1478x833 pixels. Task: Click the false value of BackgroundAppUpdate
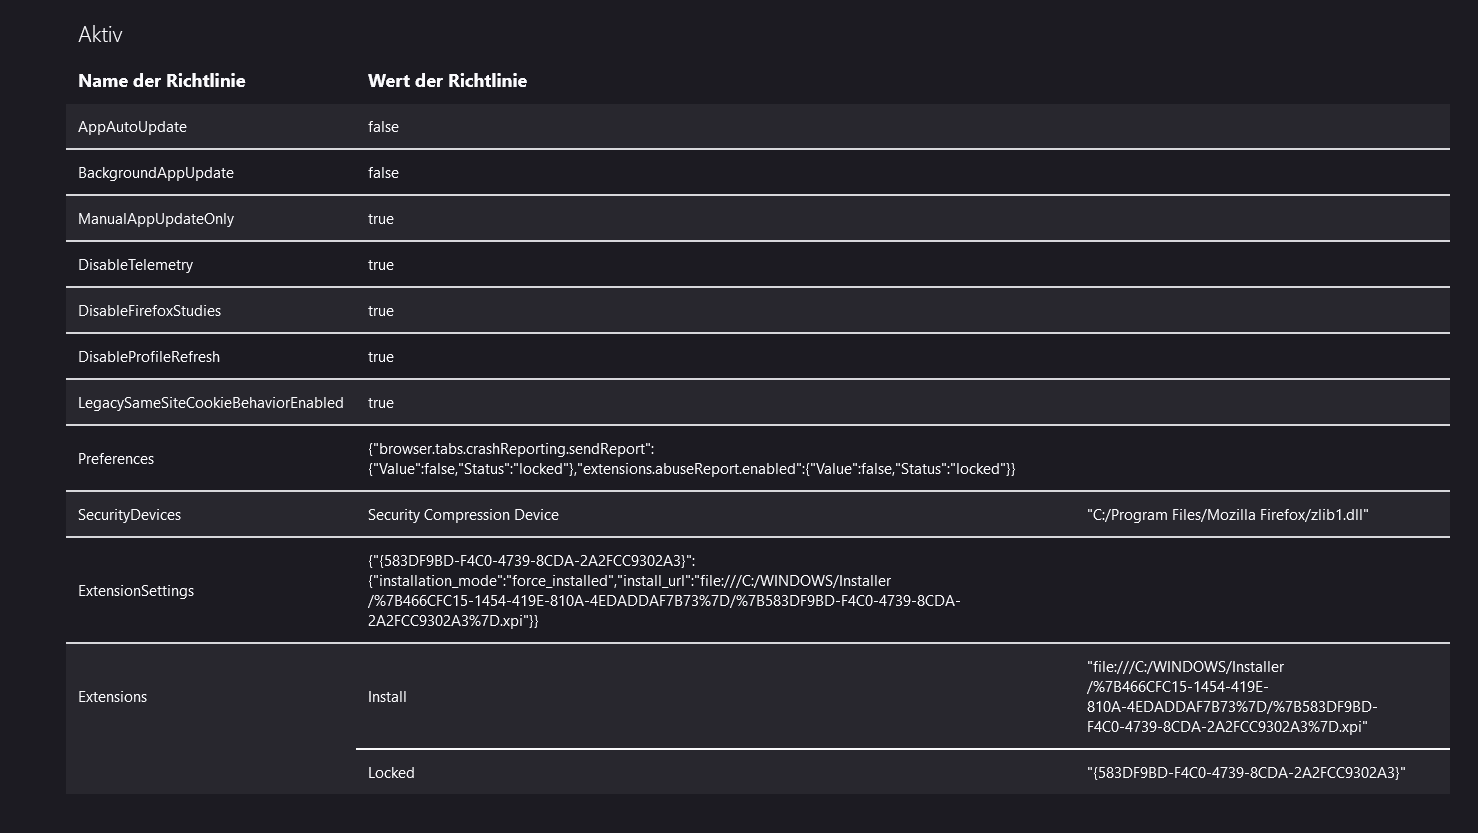click(383, 173)
